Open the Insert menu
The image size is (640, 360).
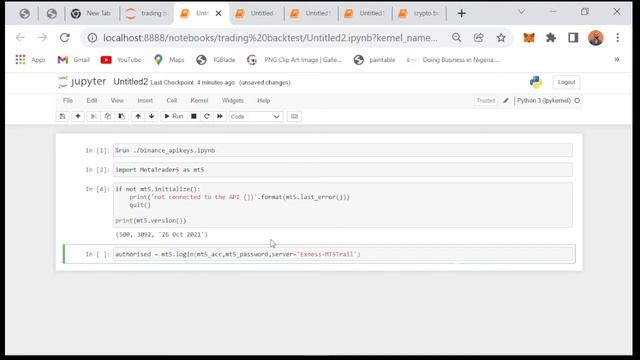coord(145,100)
